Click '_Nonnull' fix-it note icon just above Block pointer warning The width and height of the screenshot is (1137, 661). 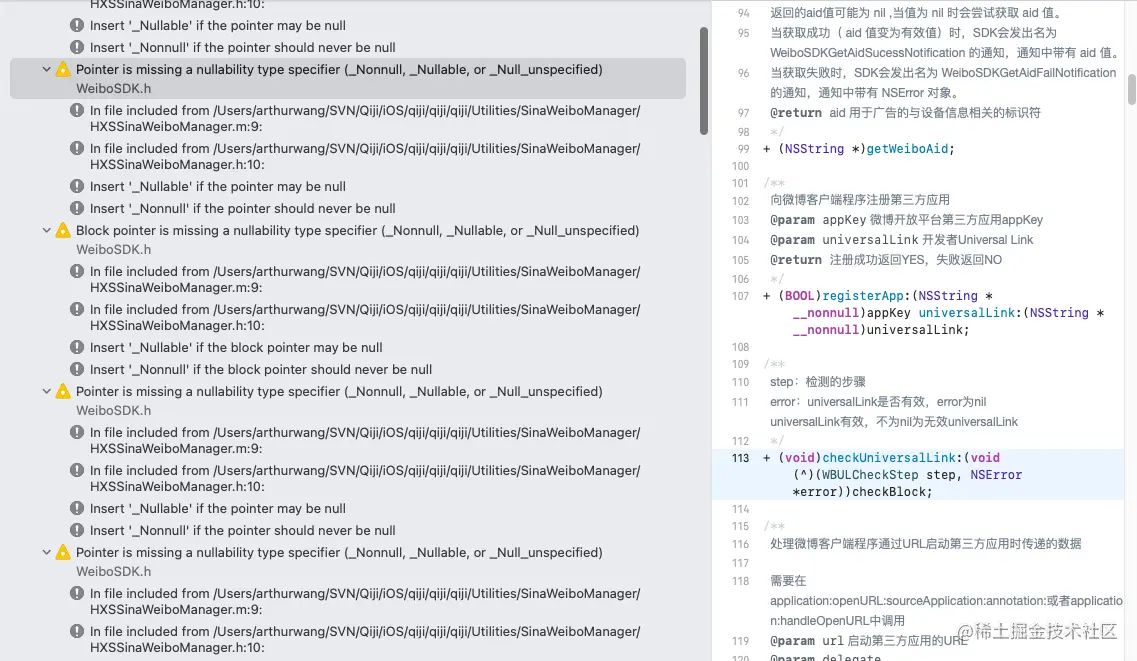pos(77,208)
